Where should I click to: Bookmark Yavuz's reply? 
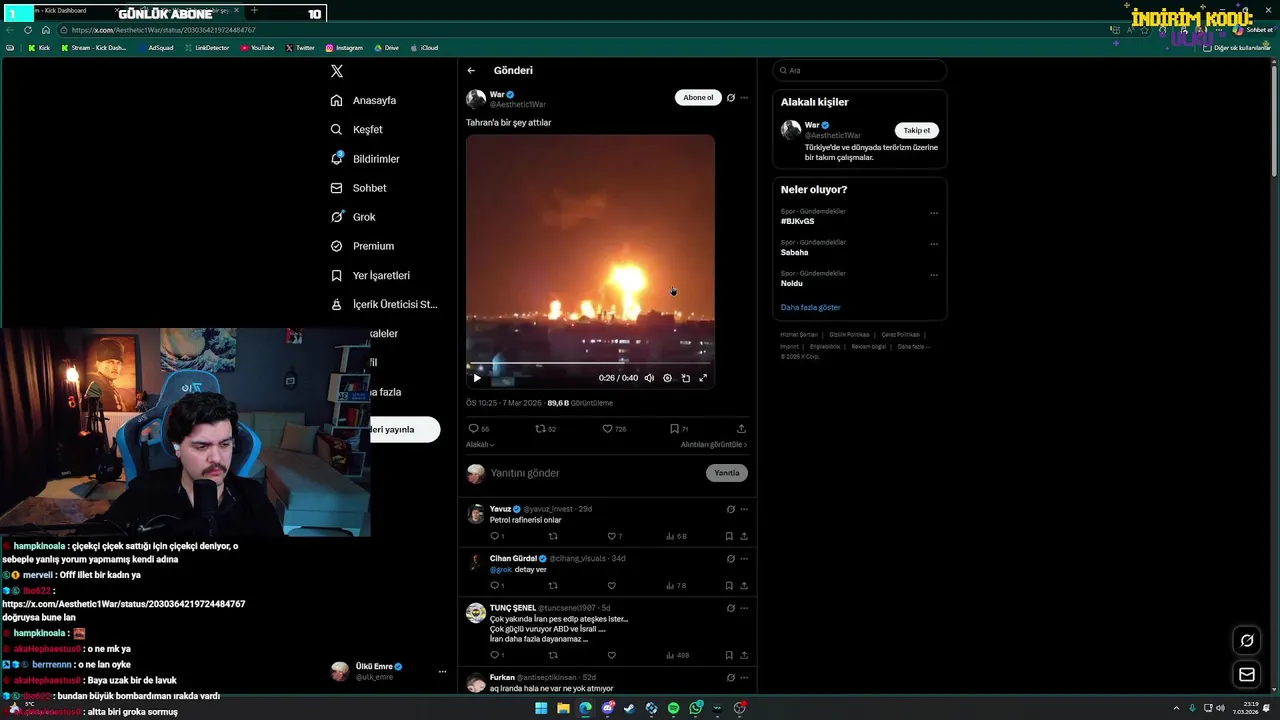coord(729,536)
